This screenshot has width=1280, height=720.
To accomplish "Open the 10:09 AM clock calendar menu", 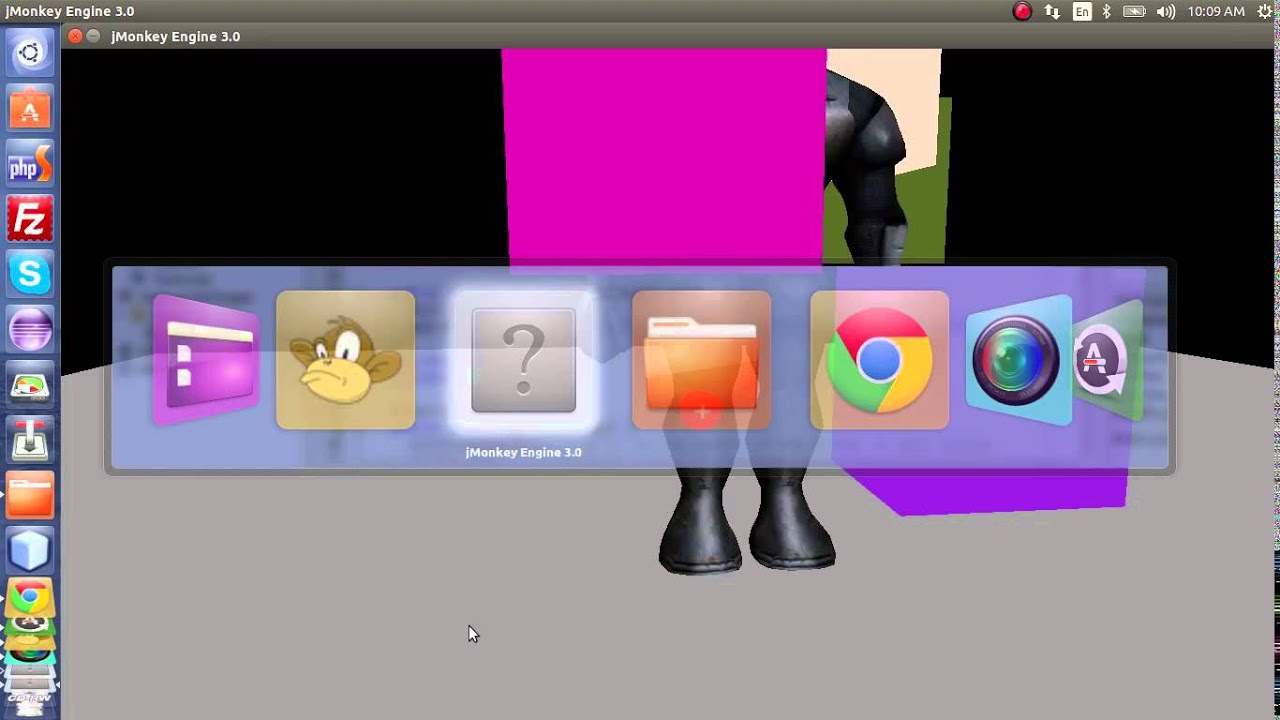I will click(x=1216, y=12).
